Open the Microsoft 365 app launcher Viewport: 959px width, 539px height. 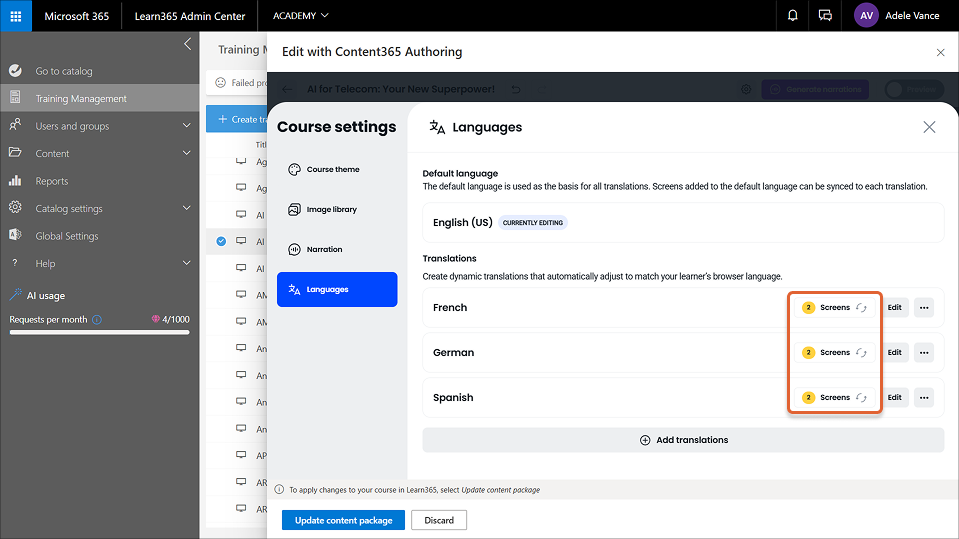click(x=16, y=16)
